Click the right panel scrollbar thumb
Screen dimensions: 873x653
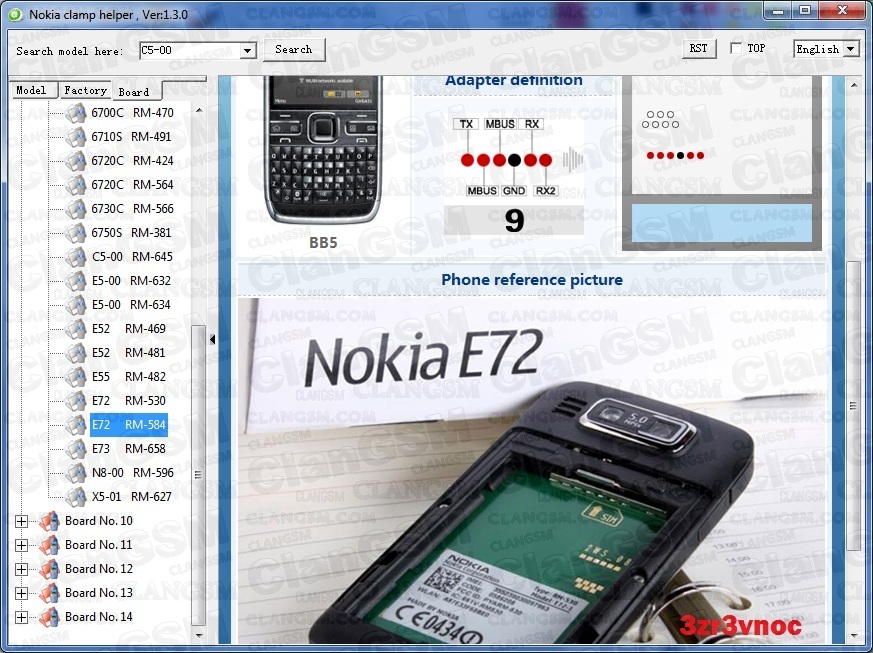853,406
